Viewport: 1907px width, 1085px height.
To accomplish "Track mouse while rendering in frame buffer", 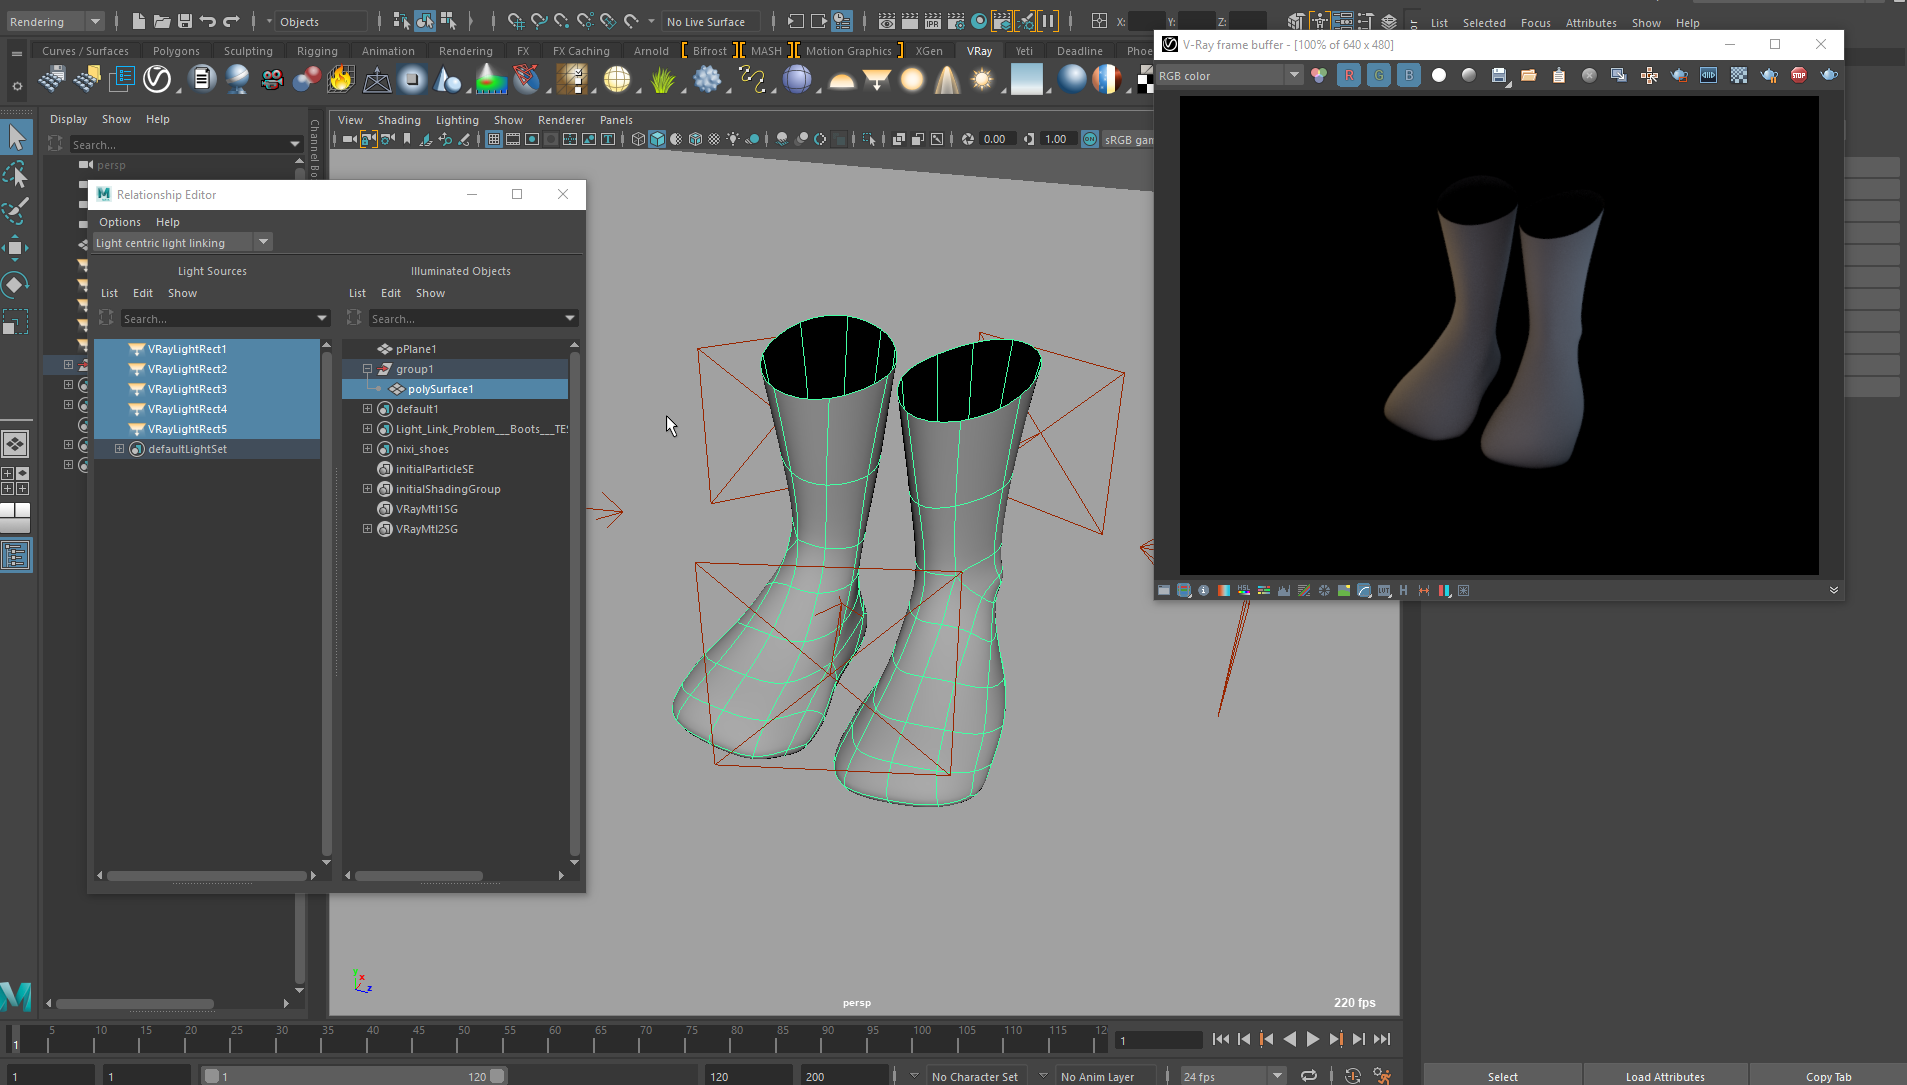I will click(1648, 75).
